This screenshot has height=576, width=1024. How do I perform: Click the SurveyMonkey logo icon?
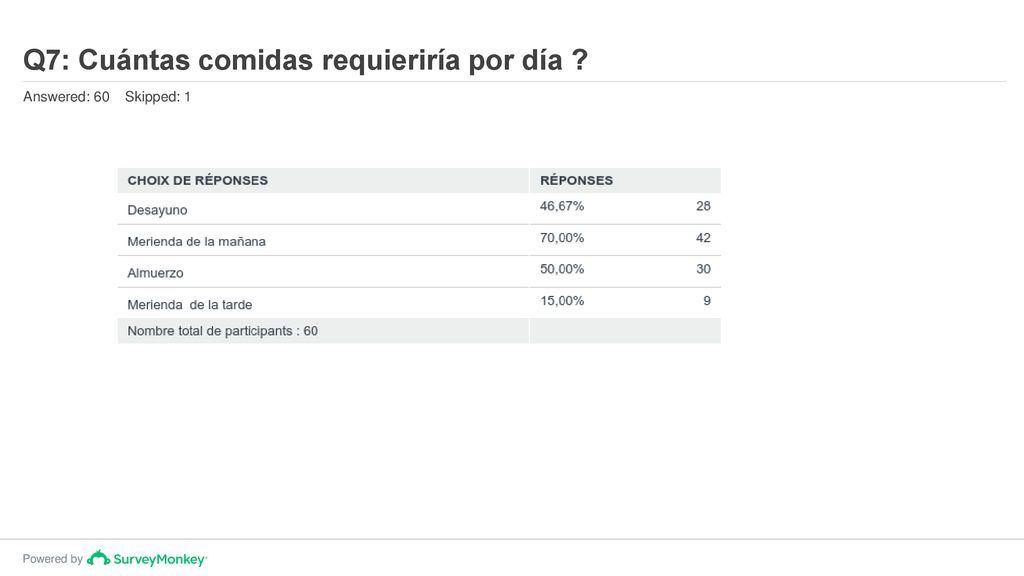pyautogui.click(x=99, y=558)
